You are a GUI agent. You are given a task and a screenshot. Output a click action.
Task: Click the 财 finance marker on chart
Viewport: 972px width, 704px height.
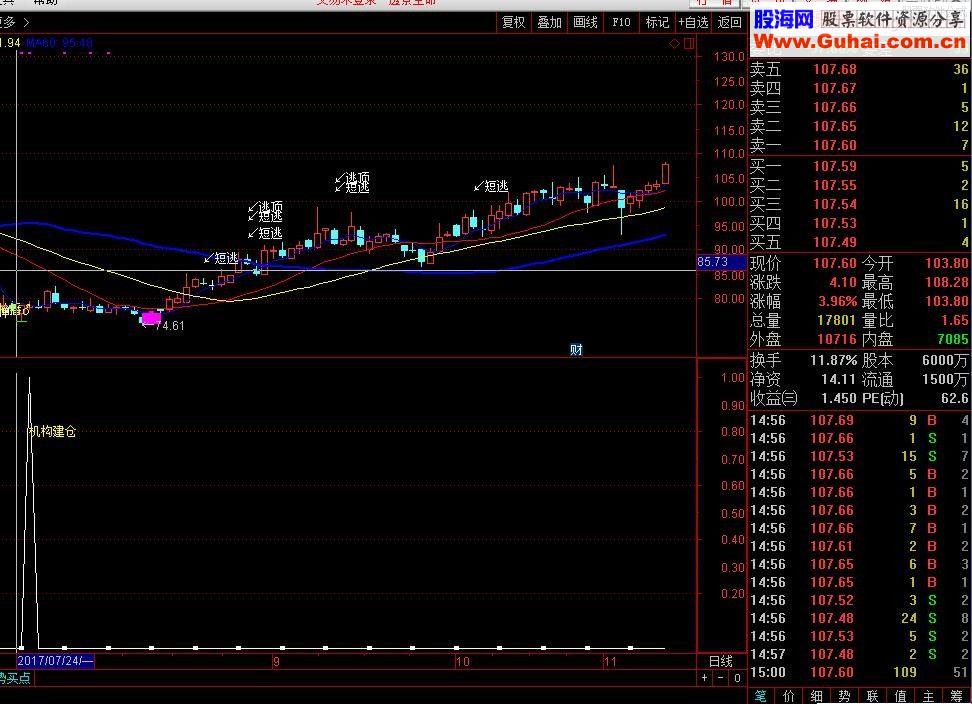point(577,350)
